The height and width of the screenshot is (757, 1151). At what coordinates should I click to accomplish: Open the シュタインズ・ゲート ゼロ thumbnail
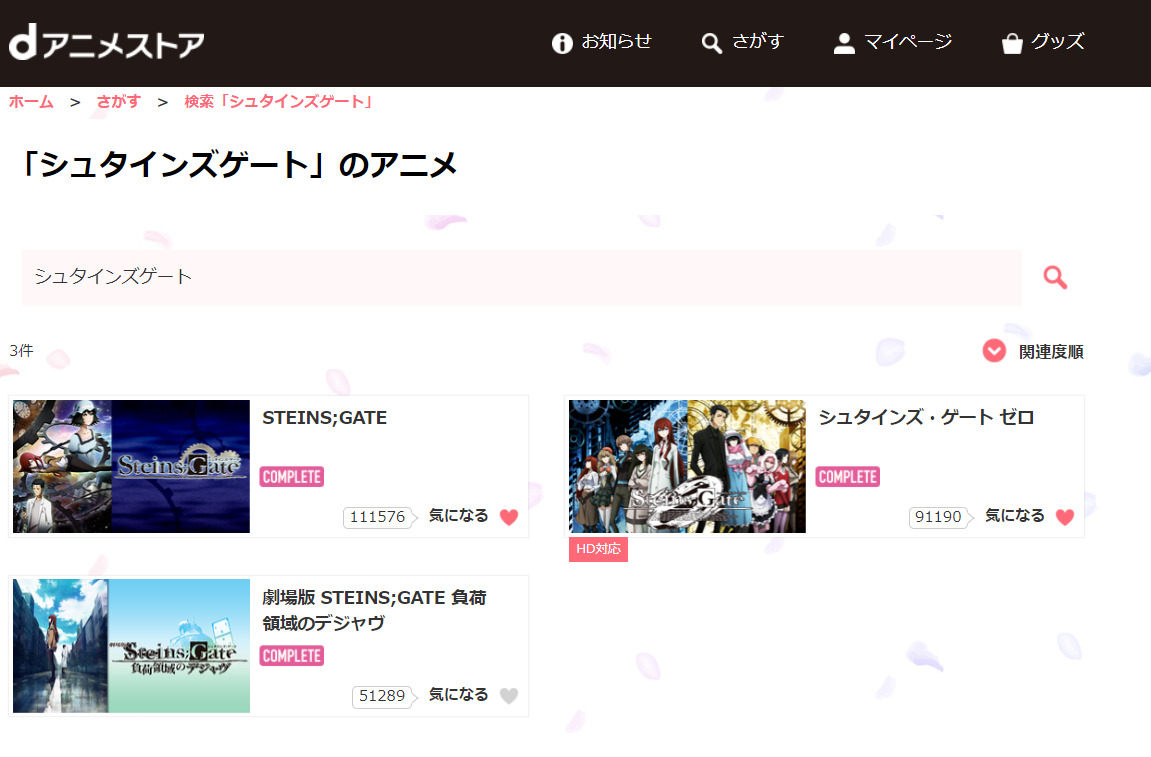pos(687,466)
